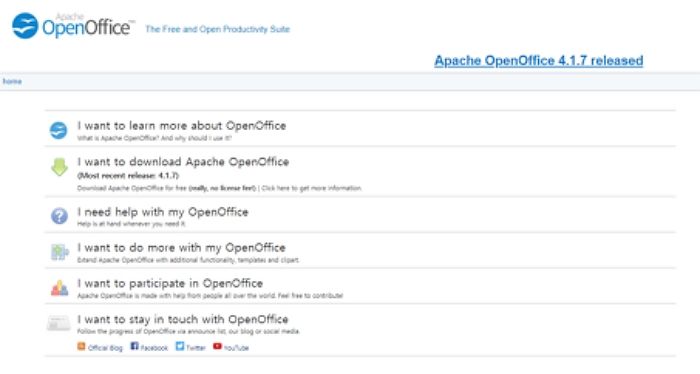This screenshot has height=374, width=700.
Task: Click the blue question mark help icon
Action: click(x=59, y=216)
